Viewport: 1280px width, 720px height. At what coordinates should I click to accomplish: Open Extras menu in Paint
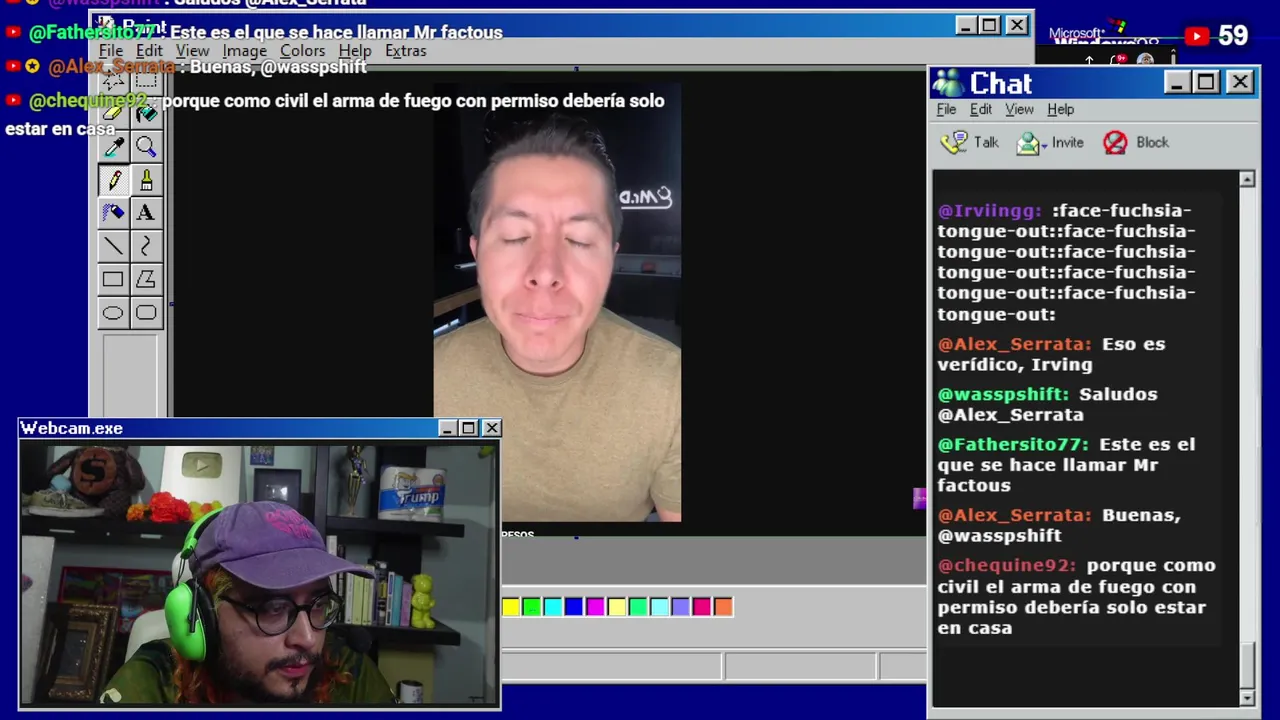(405, 51)
